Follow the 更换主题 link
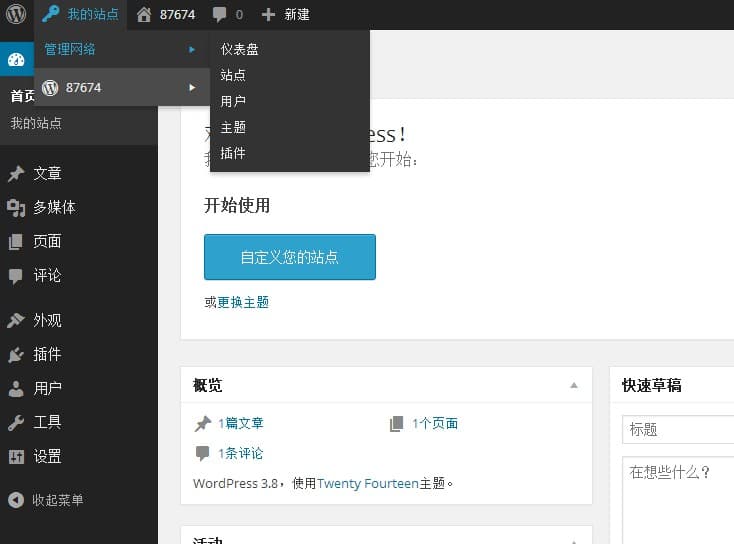 [x=243, y=302]
